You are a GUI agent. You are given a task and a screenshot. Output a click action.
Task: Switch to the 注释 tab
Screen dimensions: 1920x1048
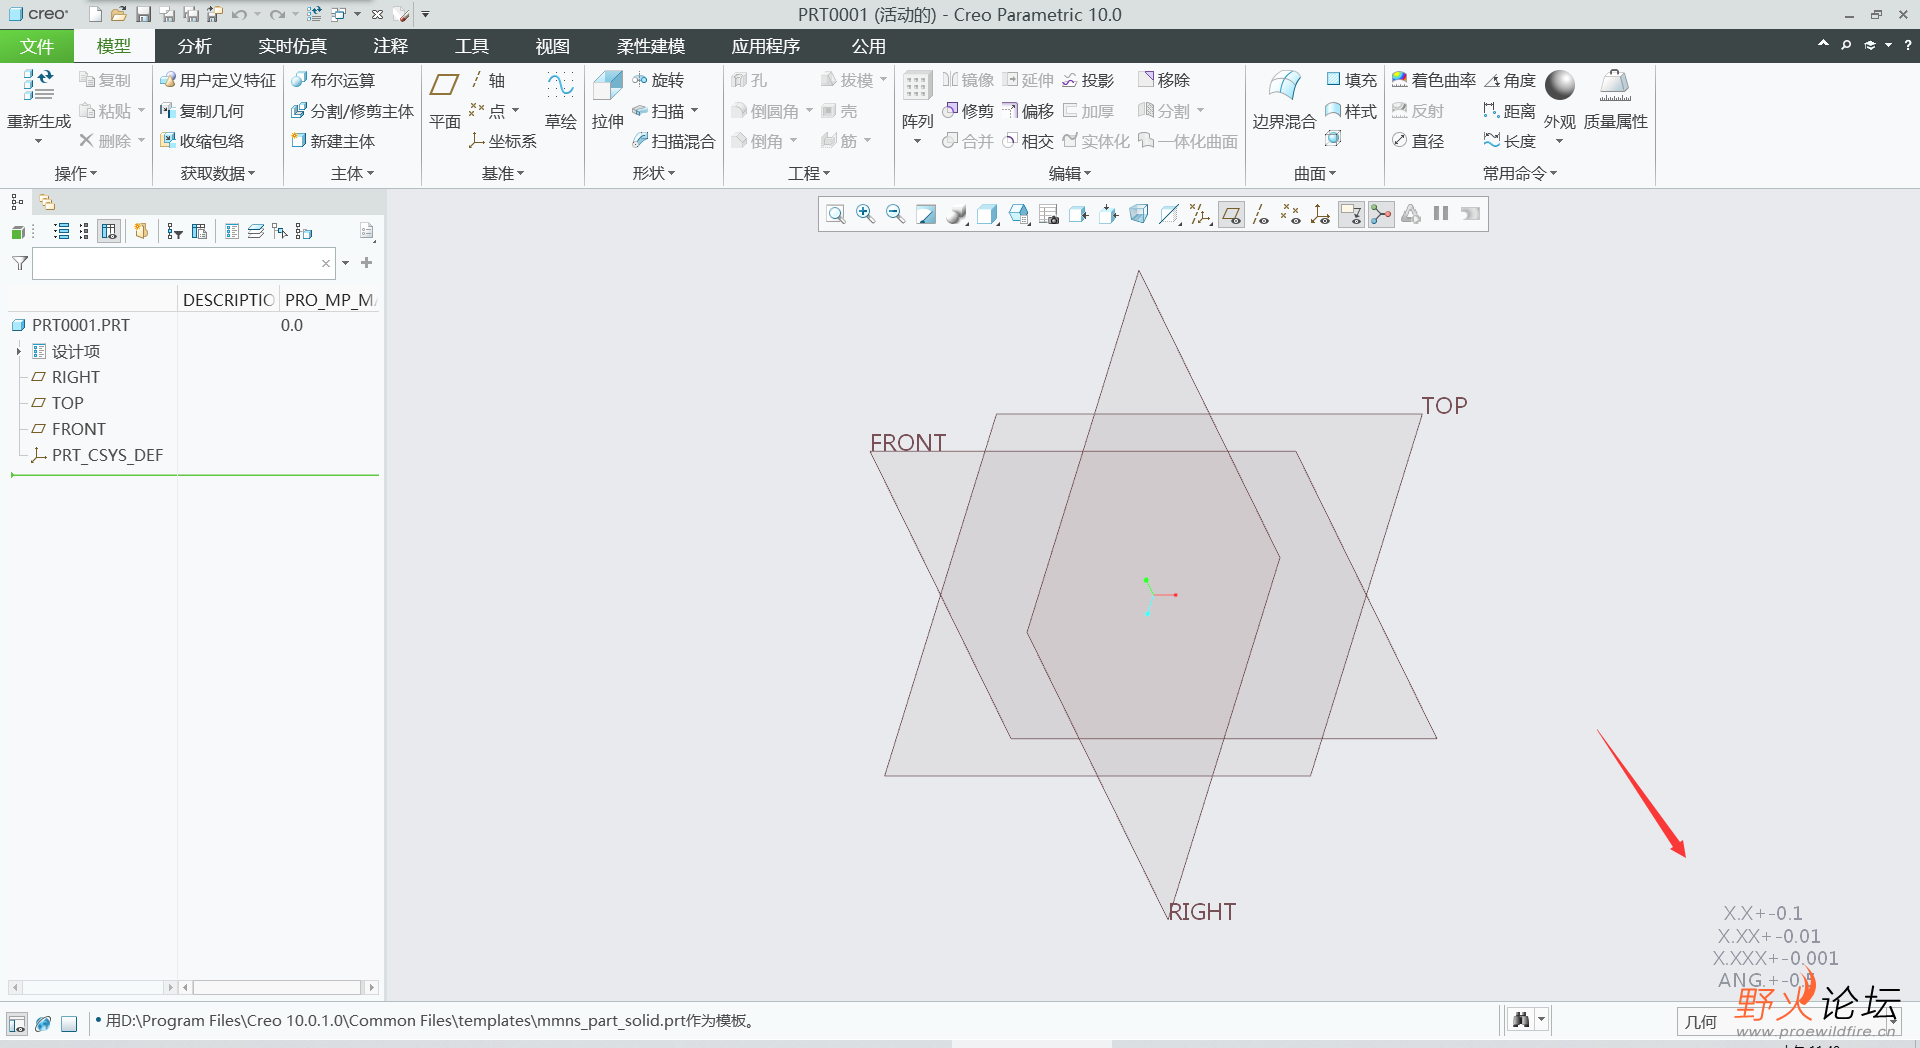click(390, 46)
